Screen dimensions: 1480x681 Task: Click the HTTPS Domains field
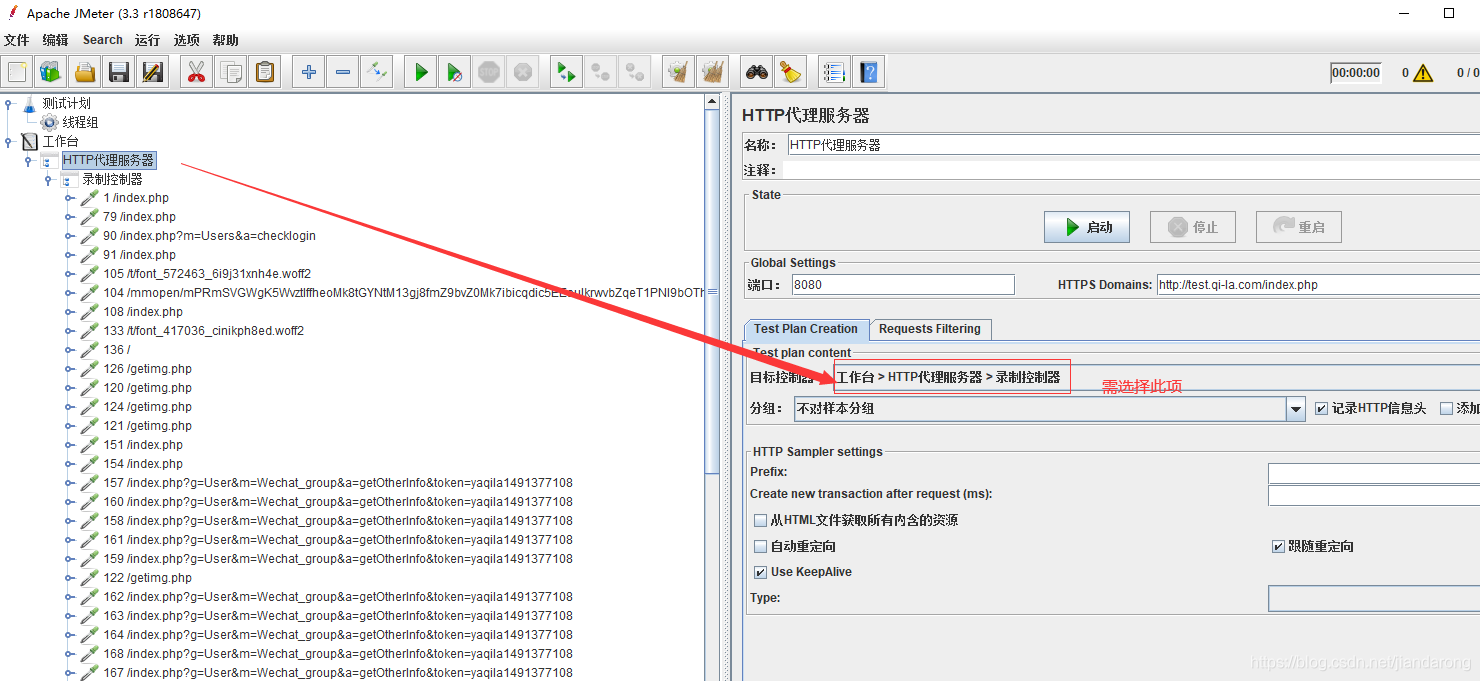1318,285
